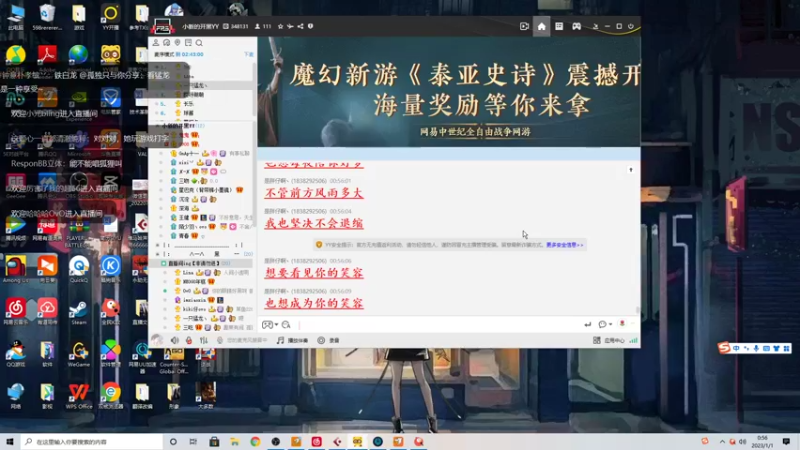
Task: Open the list view icon in YY title bar
Action: point(559,26)
